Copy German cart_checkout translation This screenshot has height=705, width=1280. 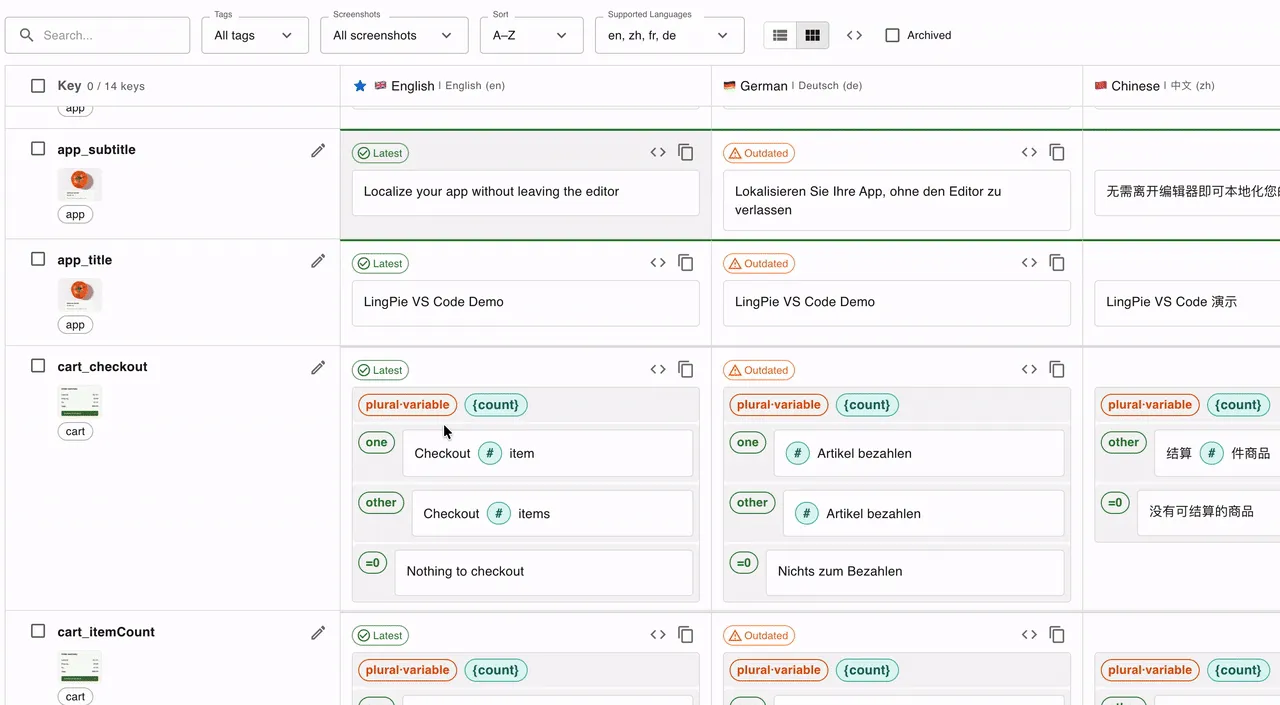click(1057, 370)
